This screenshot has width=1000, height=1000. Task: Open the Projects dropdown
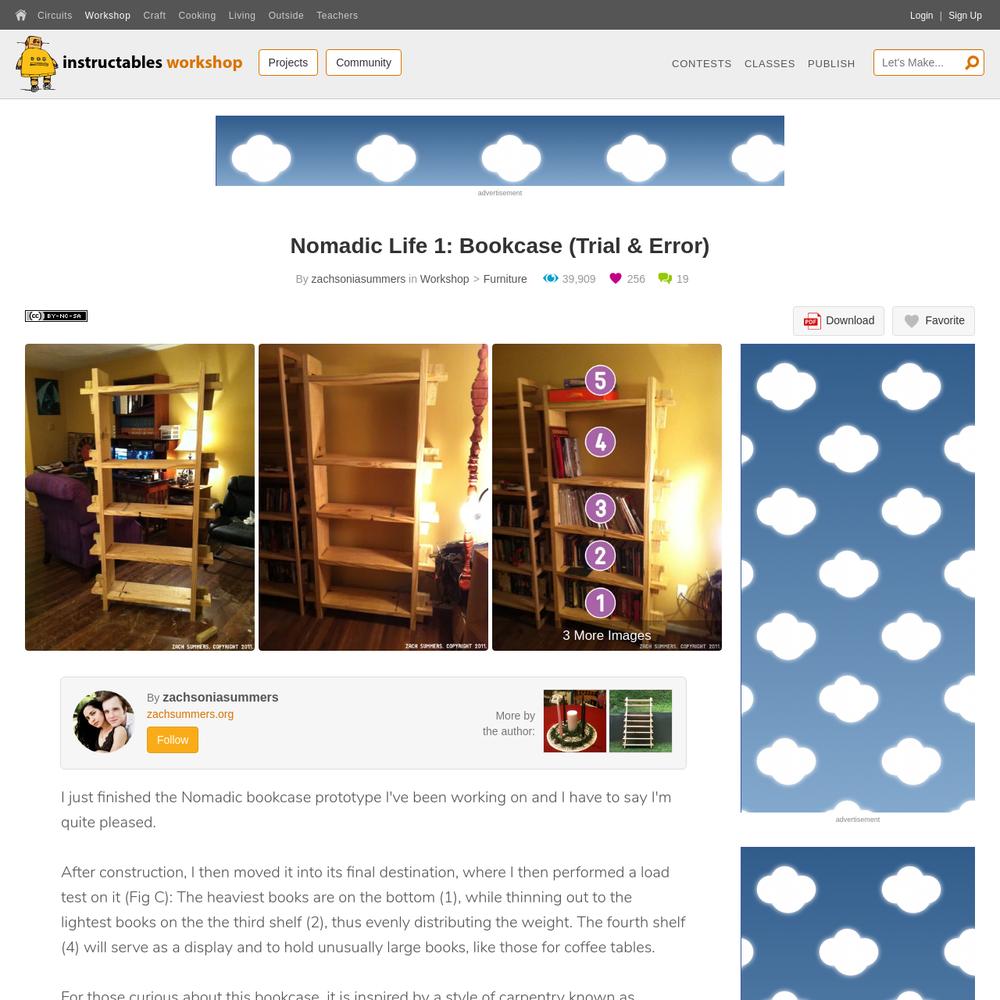coord(288,62)
